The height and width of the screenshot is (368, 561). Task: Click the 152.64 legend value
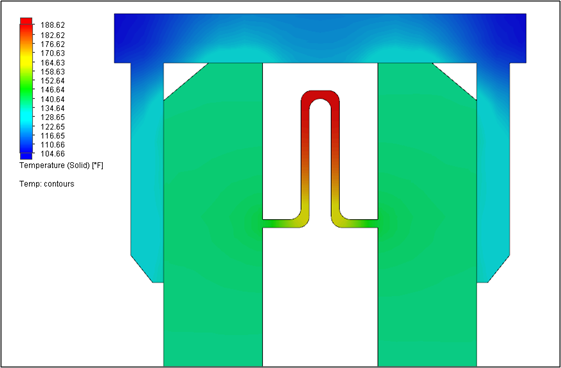[53, 81]
